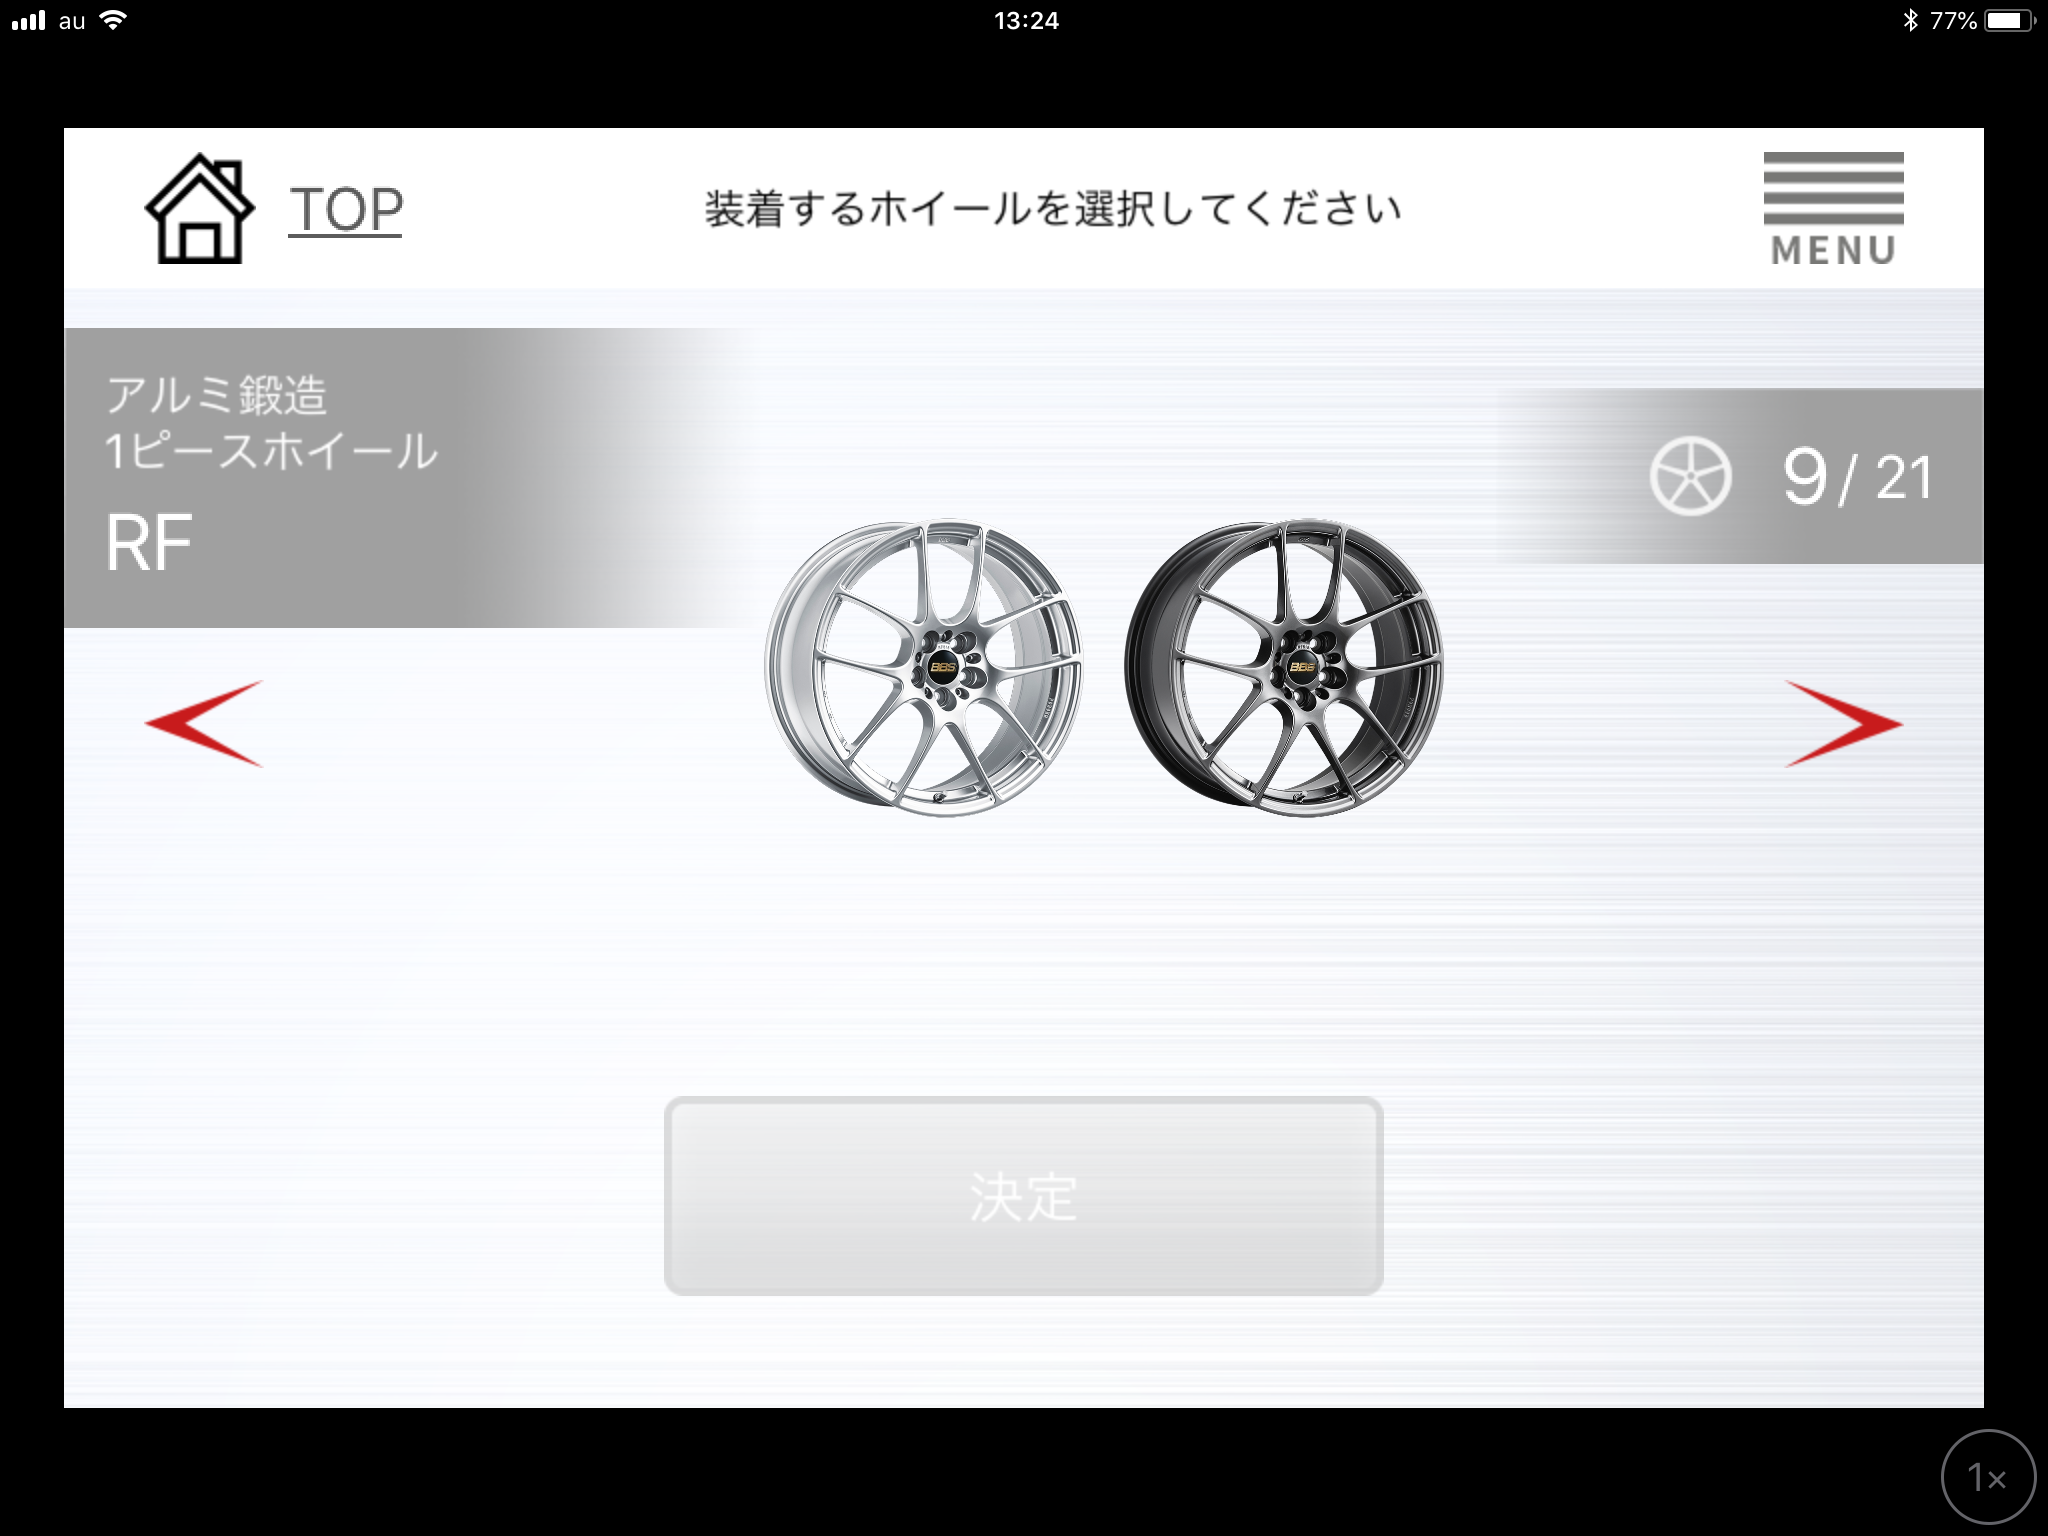Tap the cellular signal bars
2048x1536 pixels.
(x=28, y=20)
